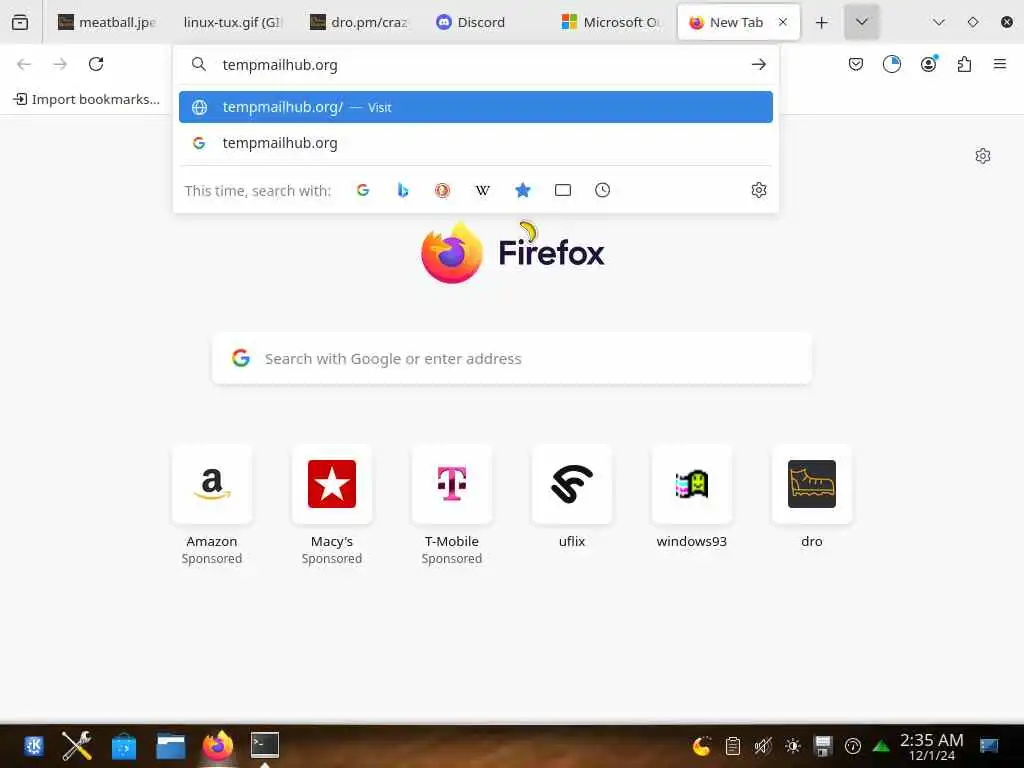Expand the list all tabs dropdown
1024x768 pixels.
[x=861, y=22]
